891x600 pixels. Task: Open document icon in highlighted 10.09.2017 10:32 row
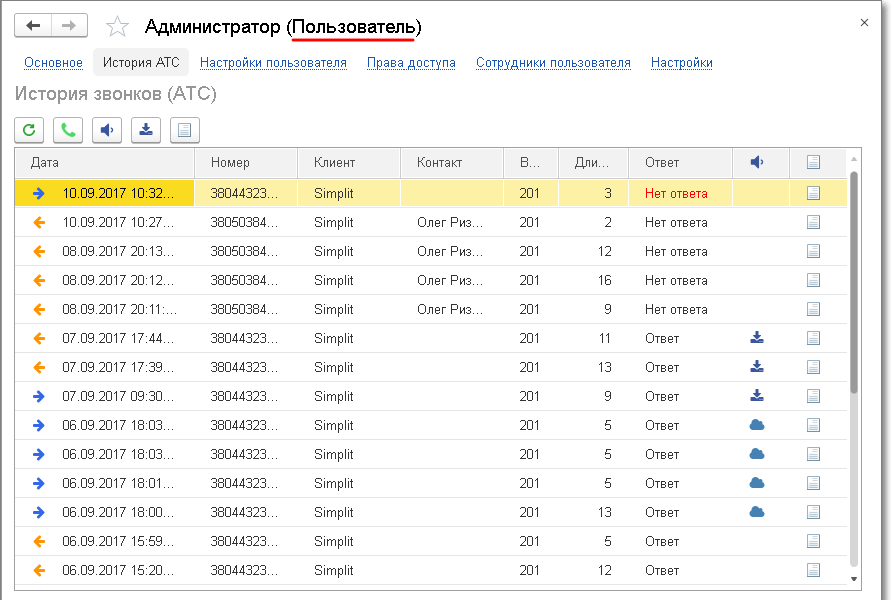coord(813,193)
